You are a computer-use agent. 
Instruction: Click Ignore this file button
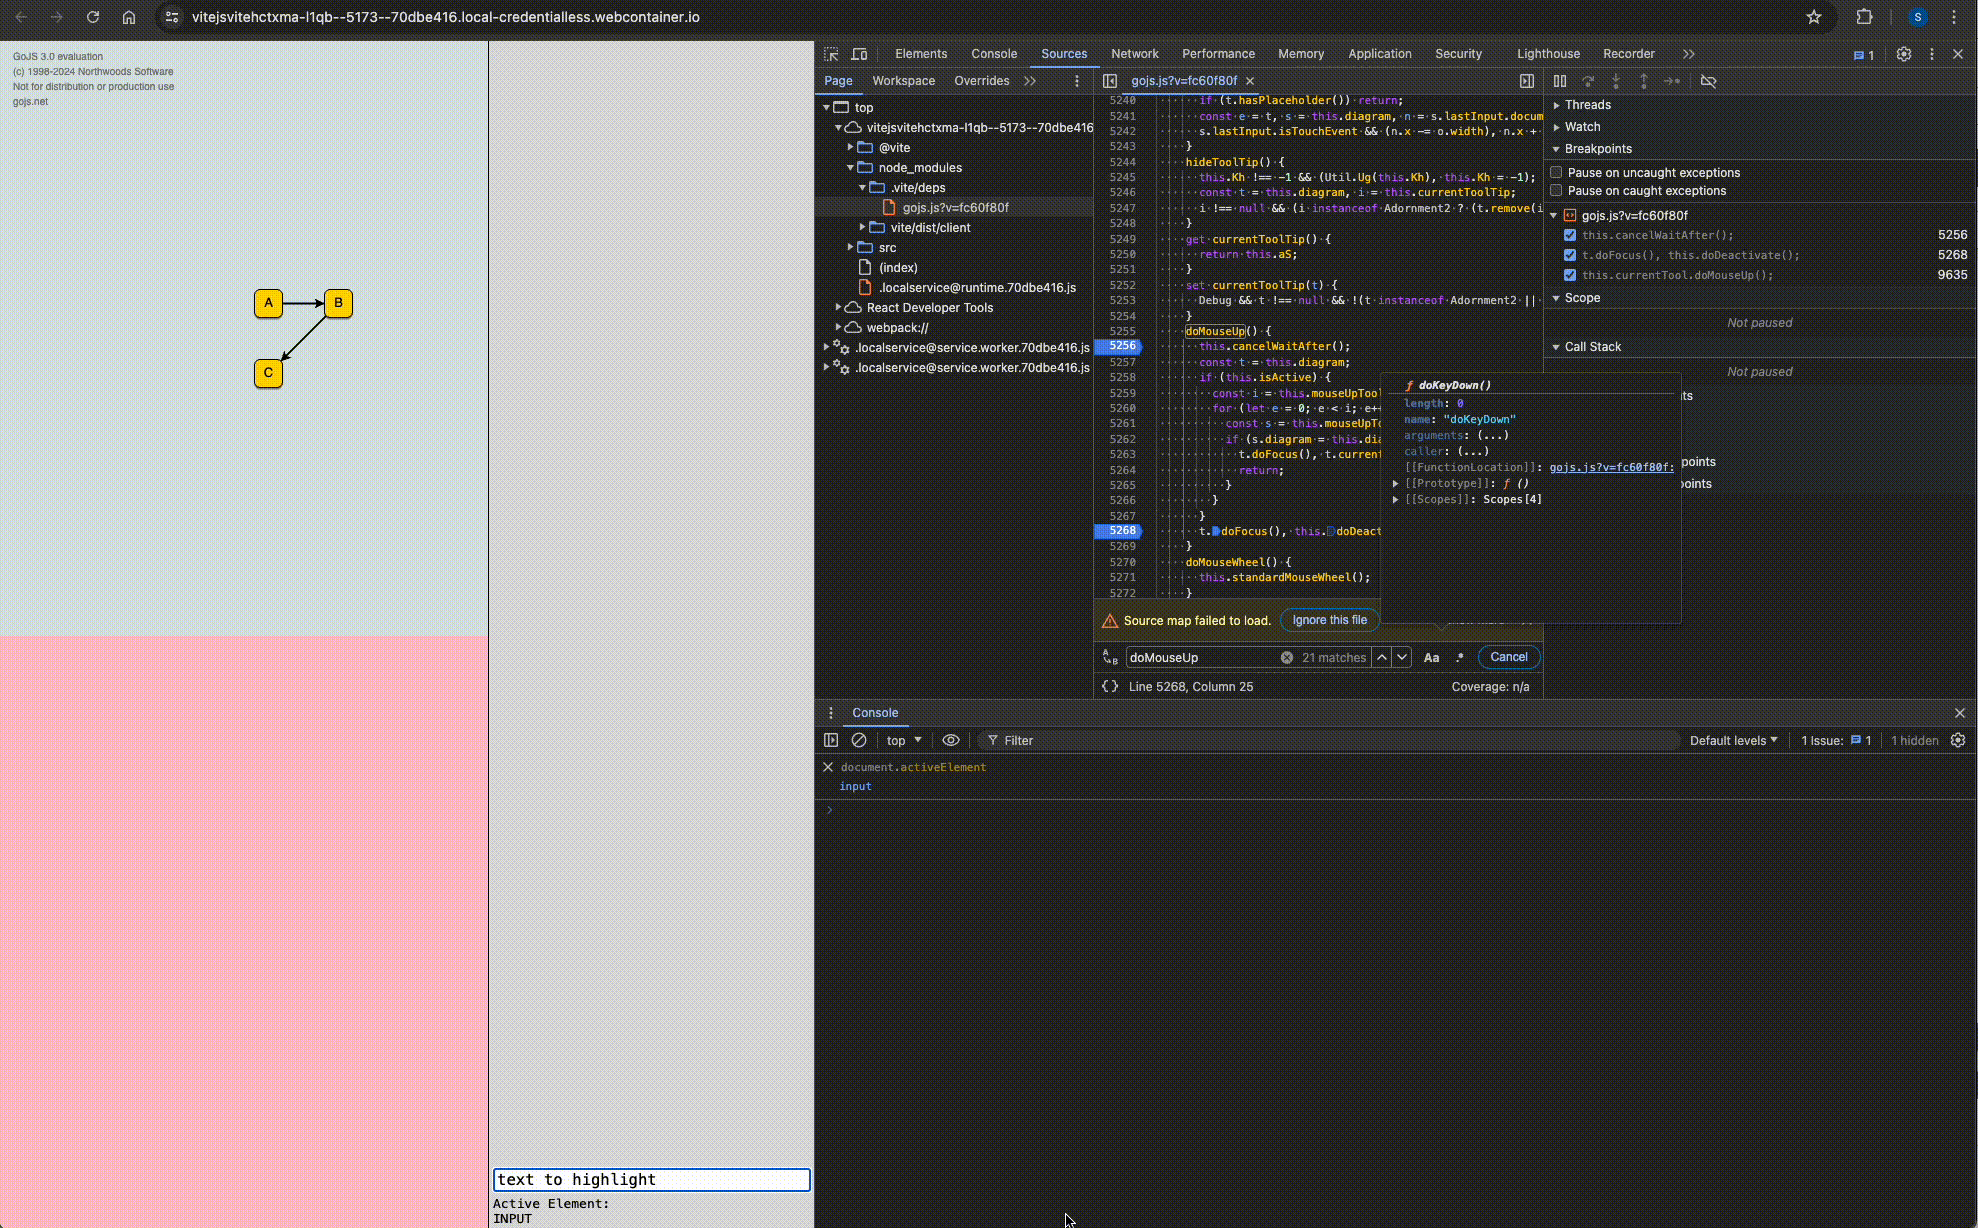(1329, 620)
